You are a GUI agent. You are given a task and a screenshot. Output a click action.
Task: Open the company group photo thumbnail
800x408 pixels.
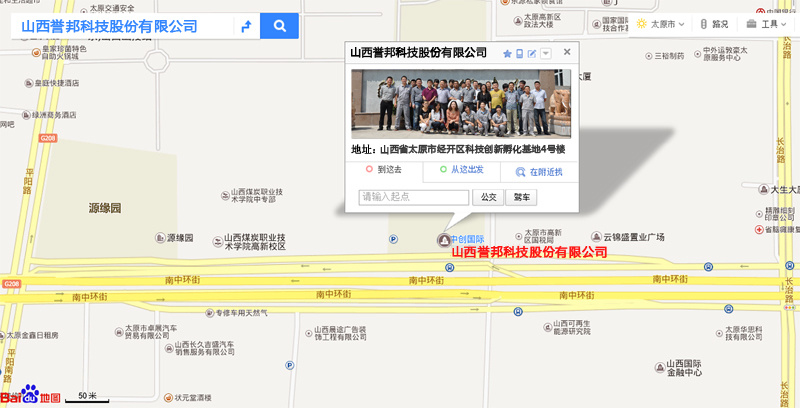click(461, 104)
